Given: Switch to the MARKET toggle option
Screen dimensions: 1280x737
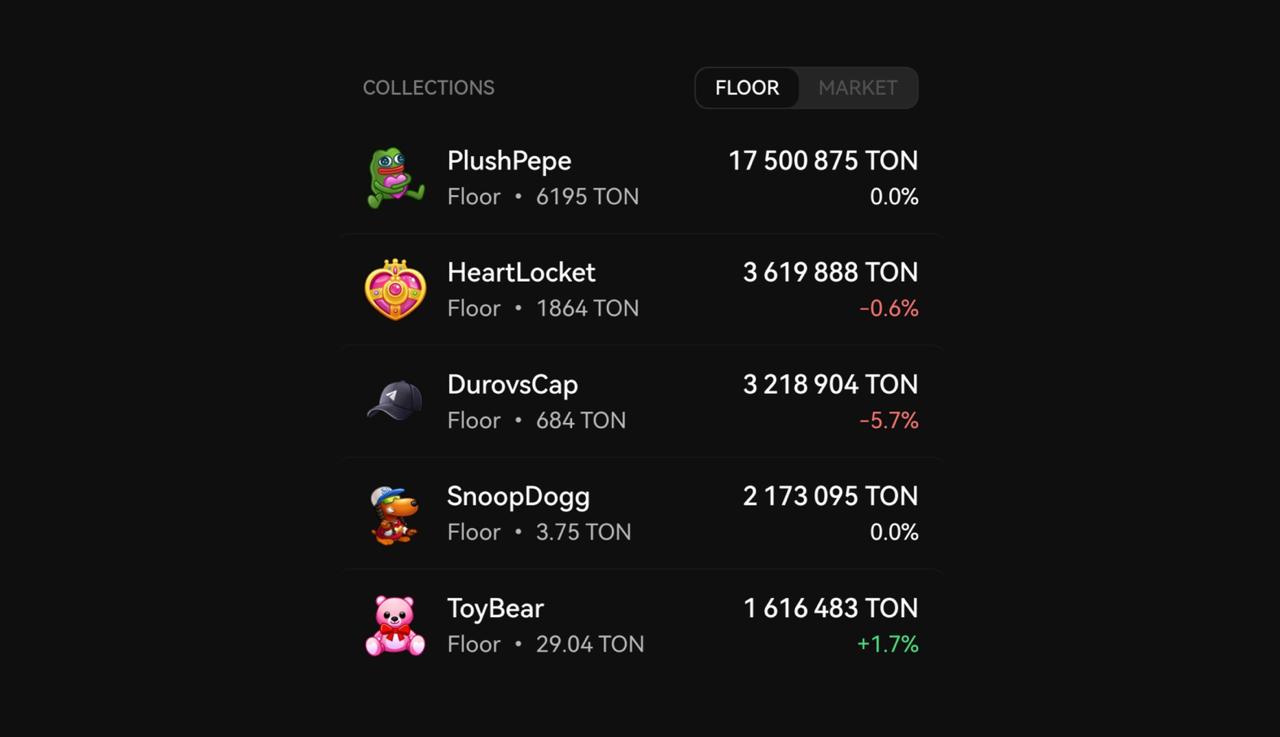Looking at the screenshot, I should click(x=858, y=88).
